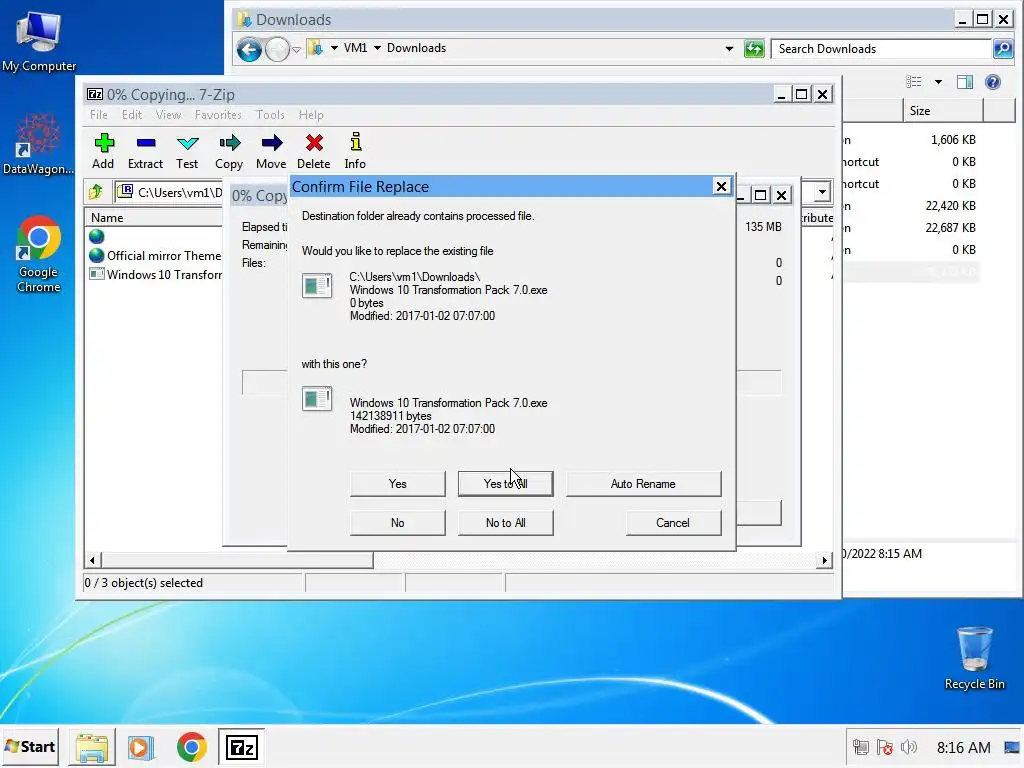Select the Google Chrome desktop shortcut
The height and width of the screenshot is (768, 1024).
(39, 254)
